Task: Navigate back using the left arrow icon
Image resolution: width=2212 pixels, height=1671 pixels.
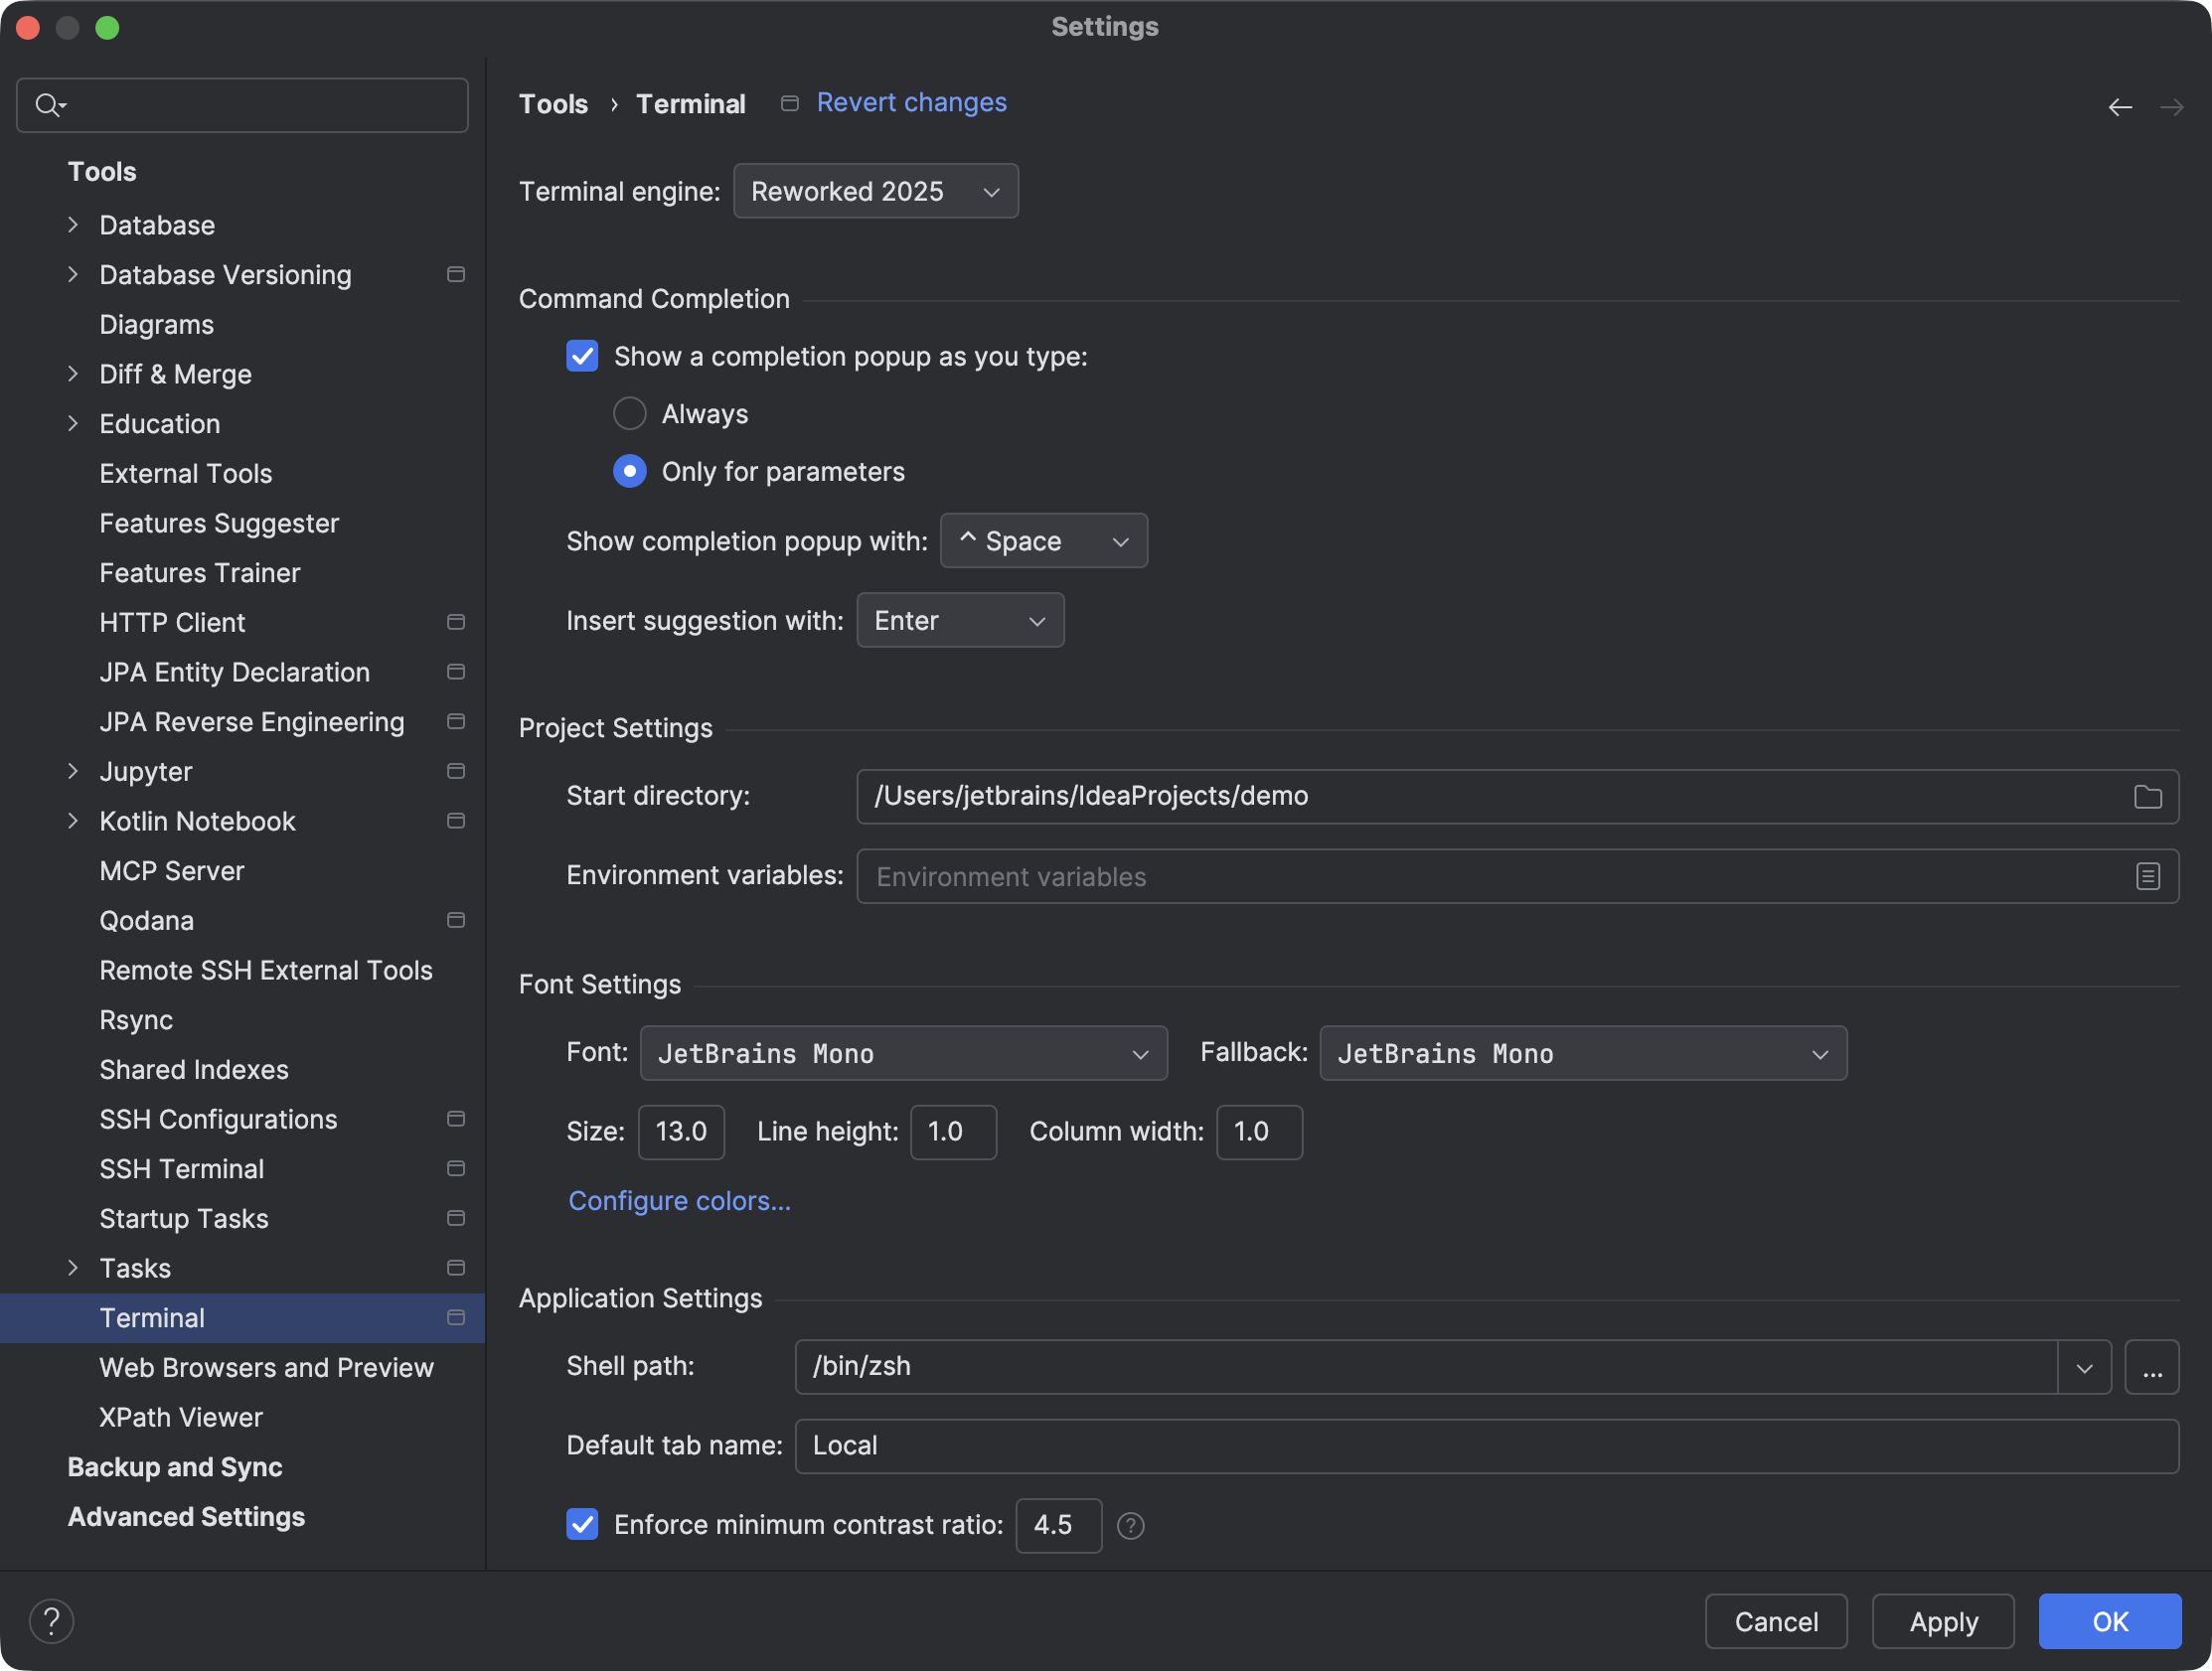Action: pos(2121,106)
